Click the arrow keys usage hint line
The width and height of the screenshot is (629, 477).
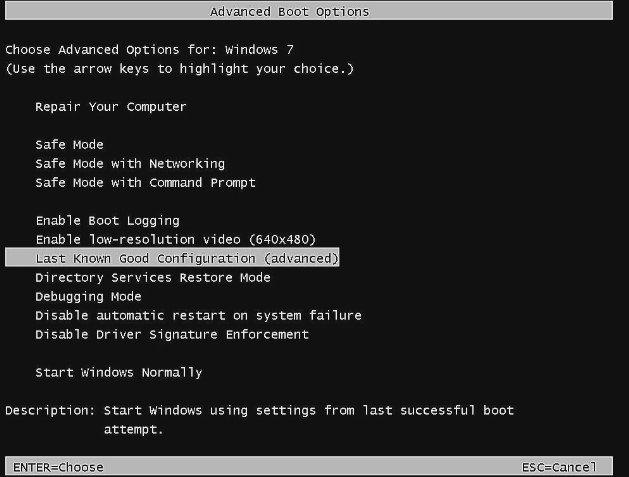180,68
